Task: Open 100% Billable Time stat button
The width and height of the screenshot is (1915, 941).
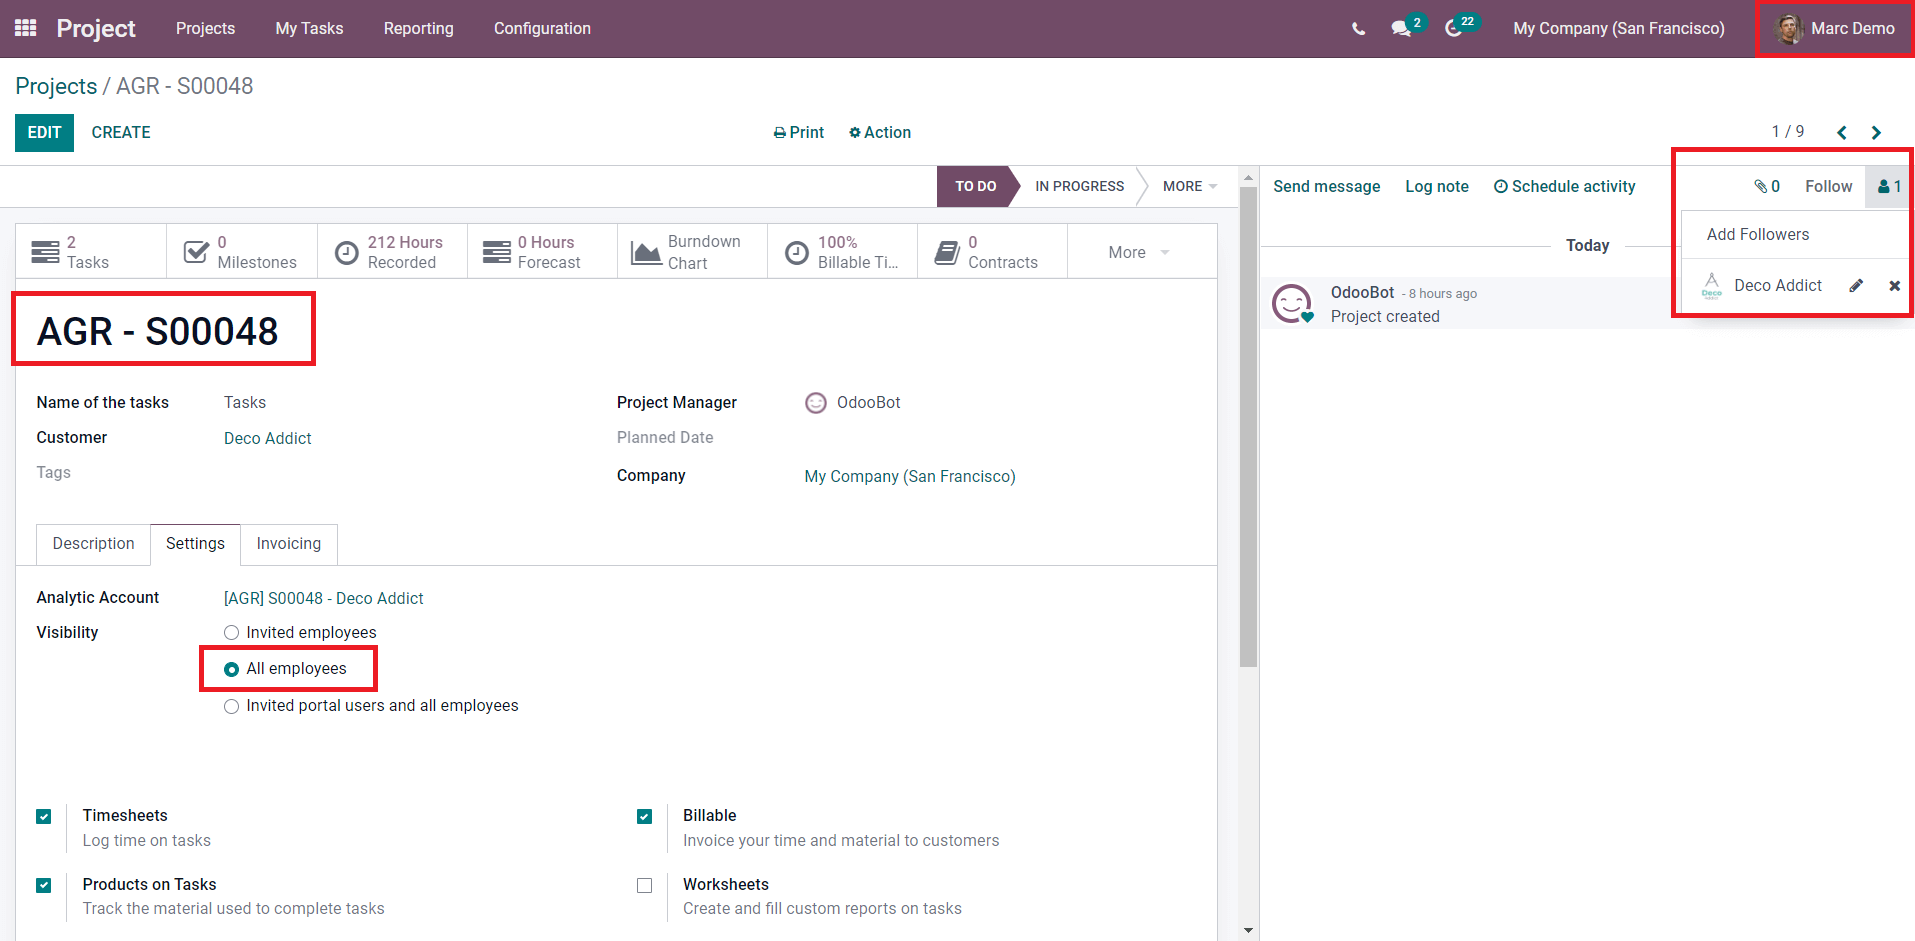Action: tap(842, 252)
